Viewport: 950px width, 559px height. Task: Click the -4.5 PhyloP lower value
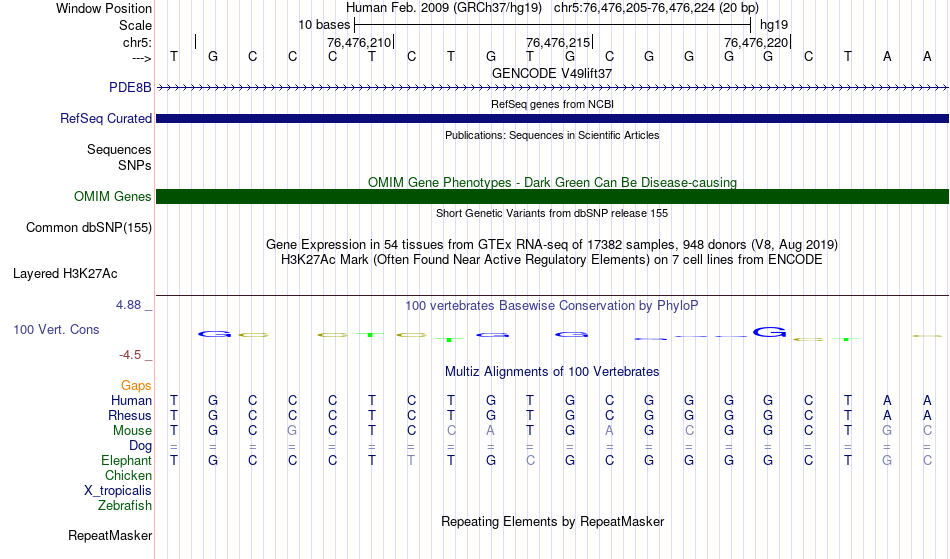tap(130, 354)
